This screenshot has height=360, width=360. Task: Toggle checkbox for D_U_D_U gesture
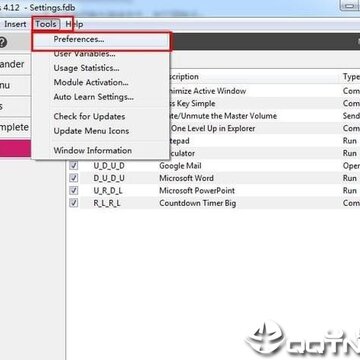(74, 178)
